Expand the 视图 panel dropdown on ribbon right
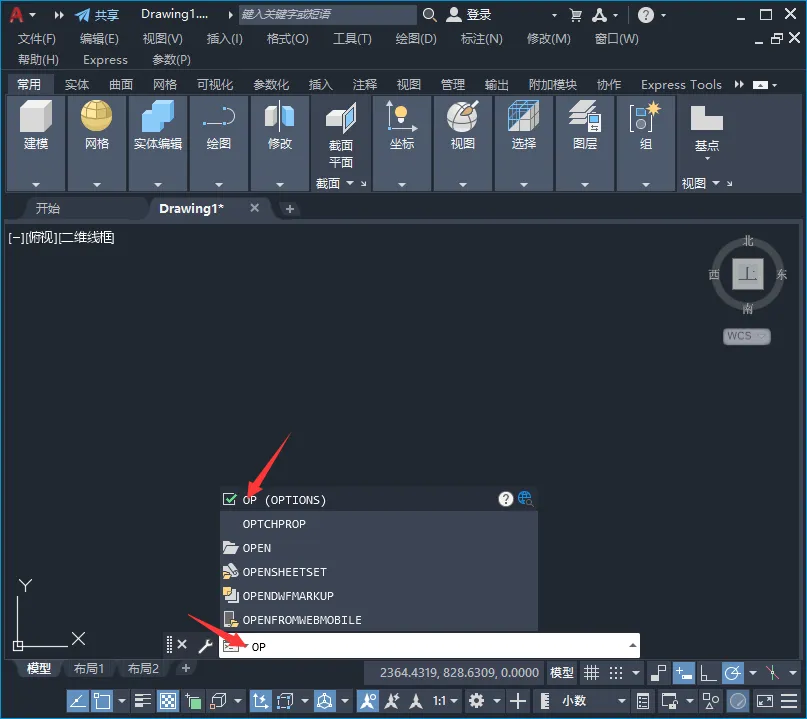Screen dimensions: 807x719 pyautogui.click(x=716, y=183)
